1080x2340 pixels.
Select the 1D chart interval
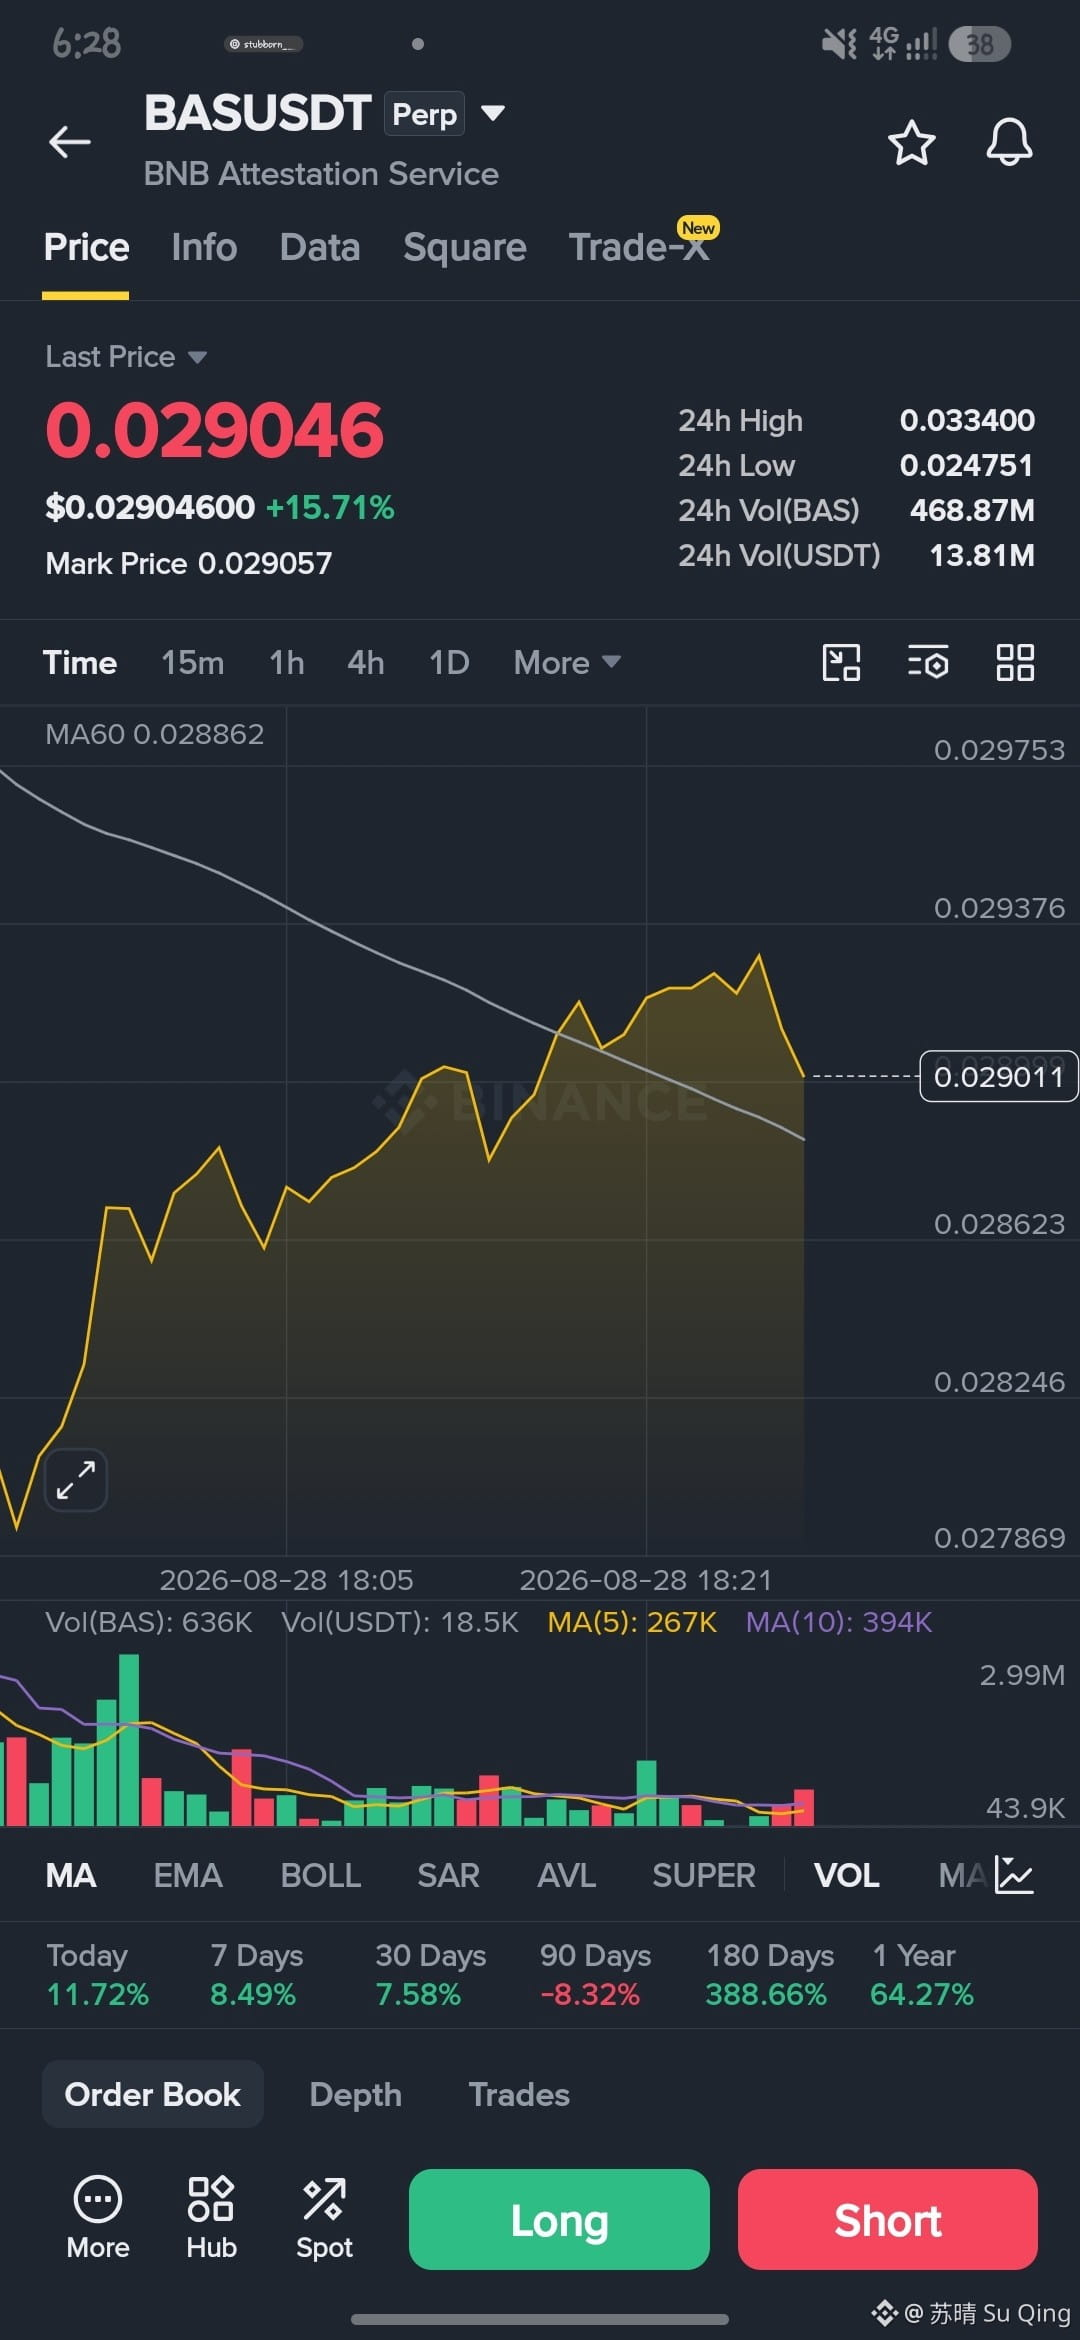coord(449,662)
